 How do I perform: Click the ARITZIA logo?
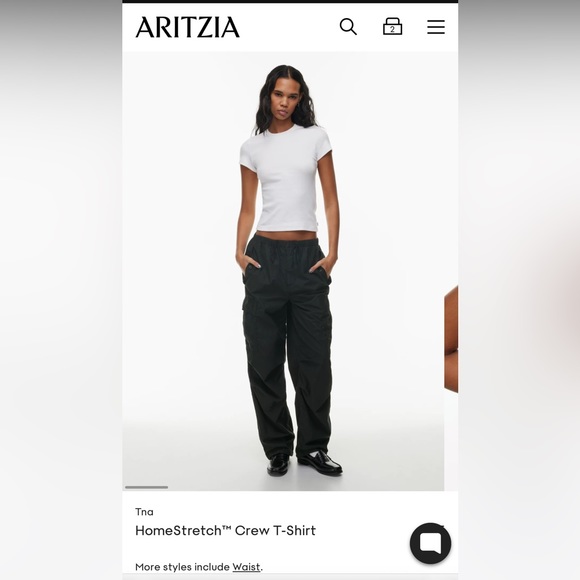pyautogui.click(x=188, y=27)
